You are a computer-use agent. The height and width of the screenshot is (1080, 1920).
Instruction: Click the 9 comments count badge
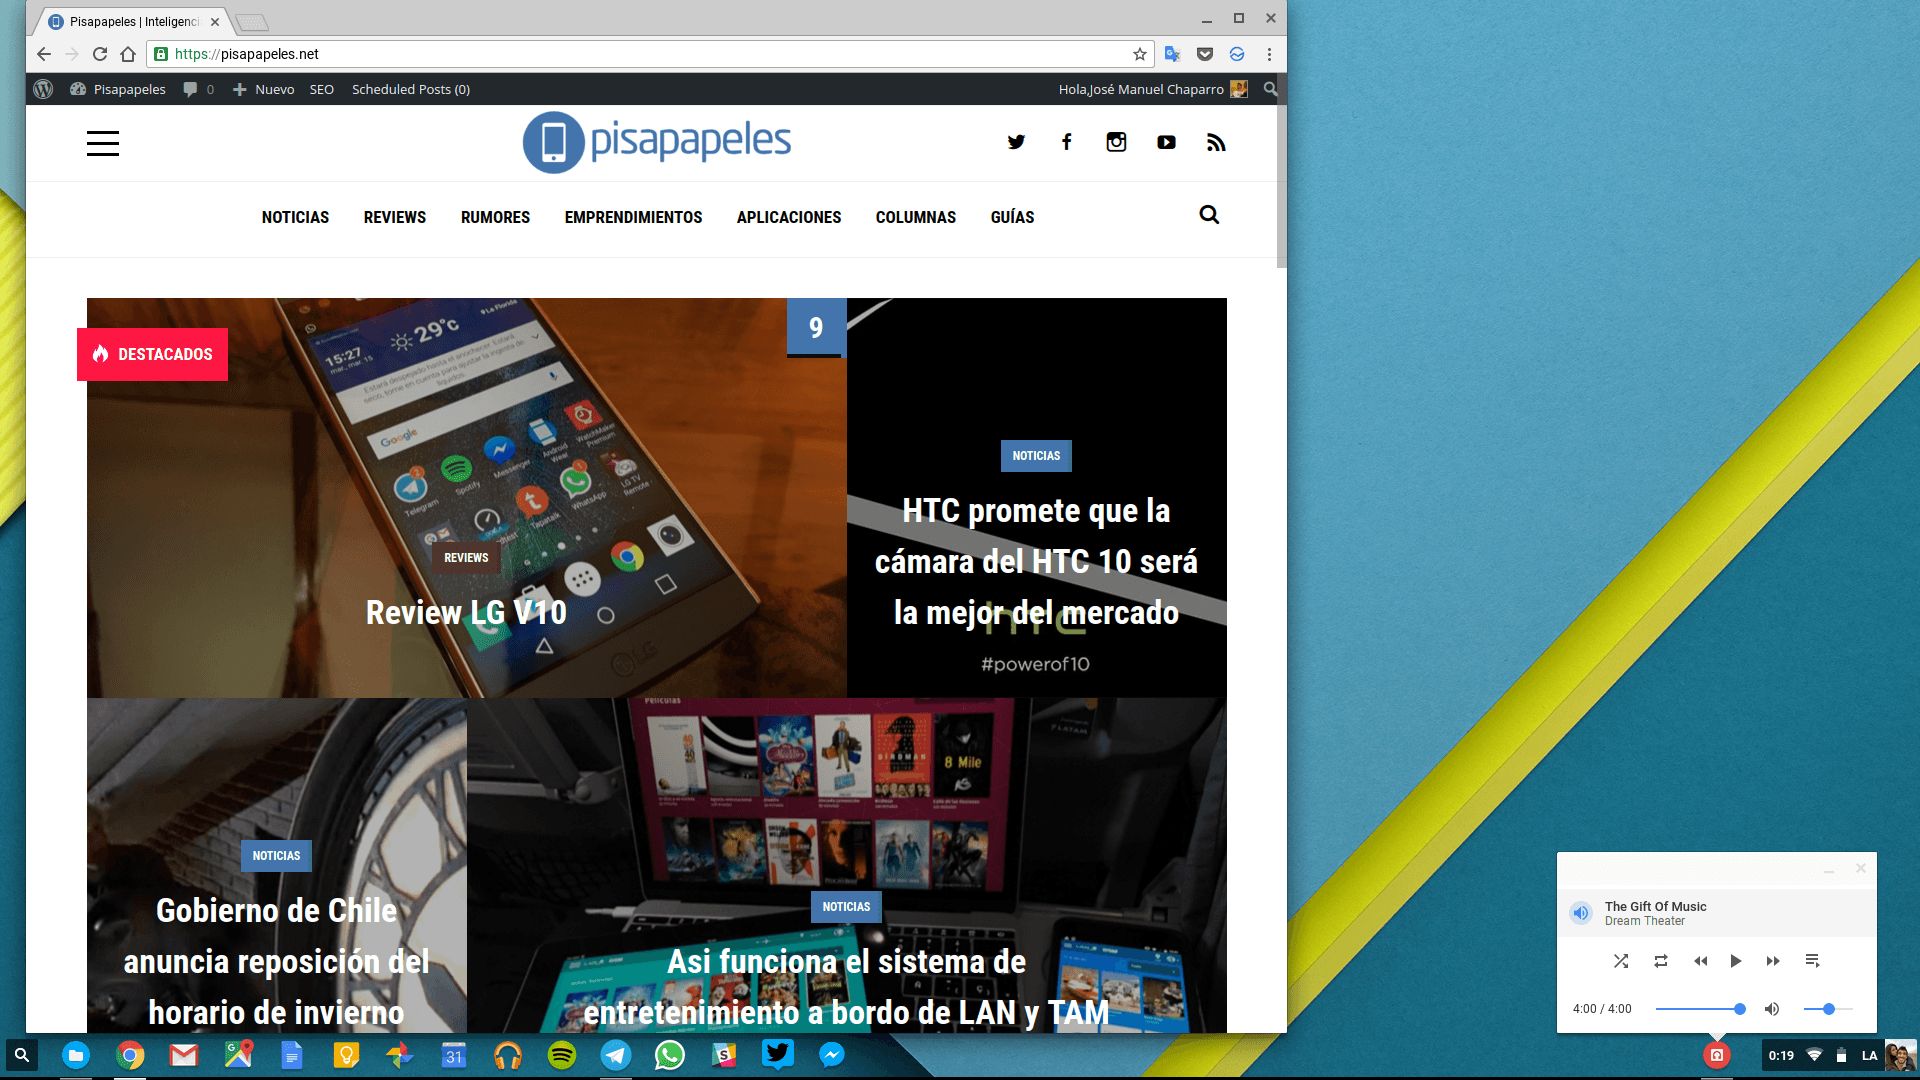816,327
